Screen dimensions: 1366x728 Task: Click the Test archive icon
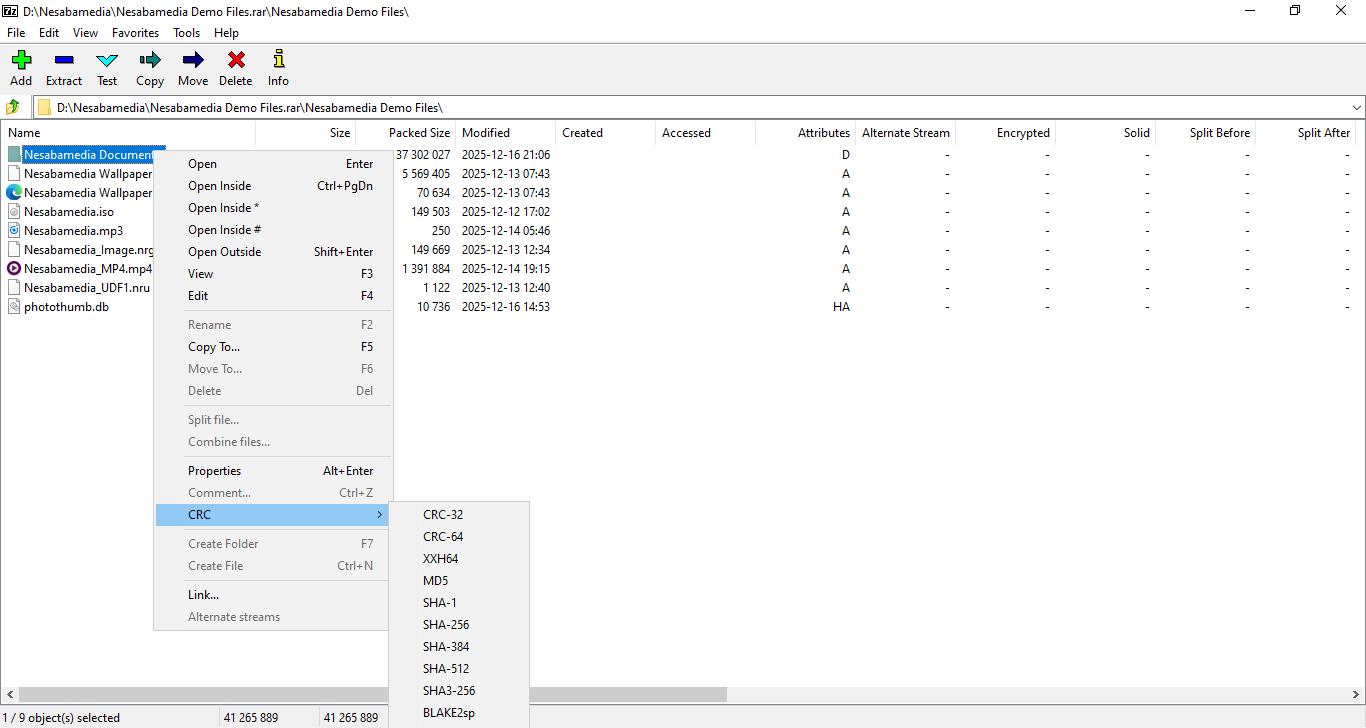click(x=107, y=61)
